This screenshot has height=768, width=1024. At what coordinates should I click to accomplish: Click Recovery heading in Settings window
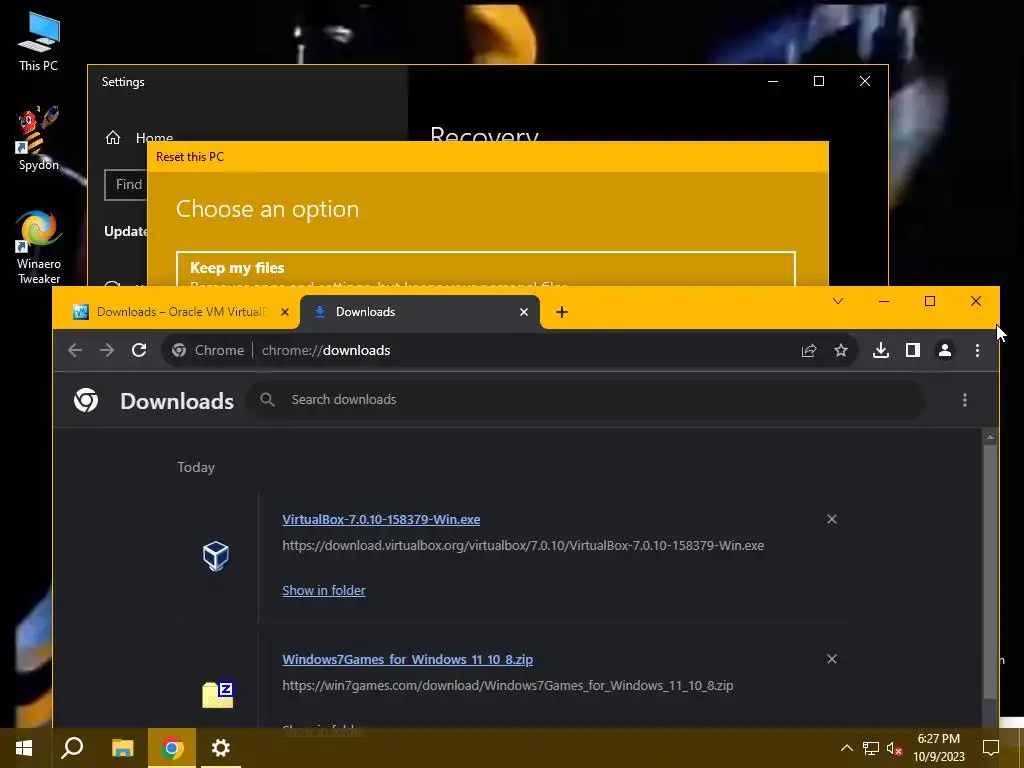tap(485, 134)
